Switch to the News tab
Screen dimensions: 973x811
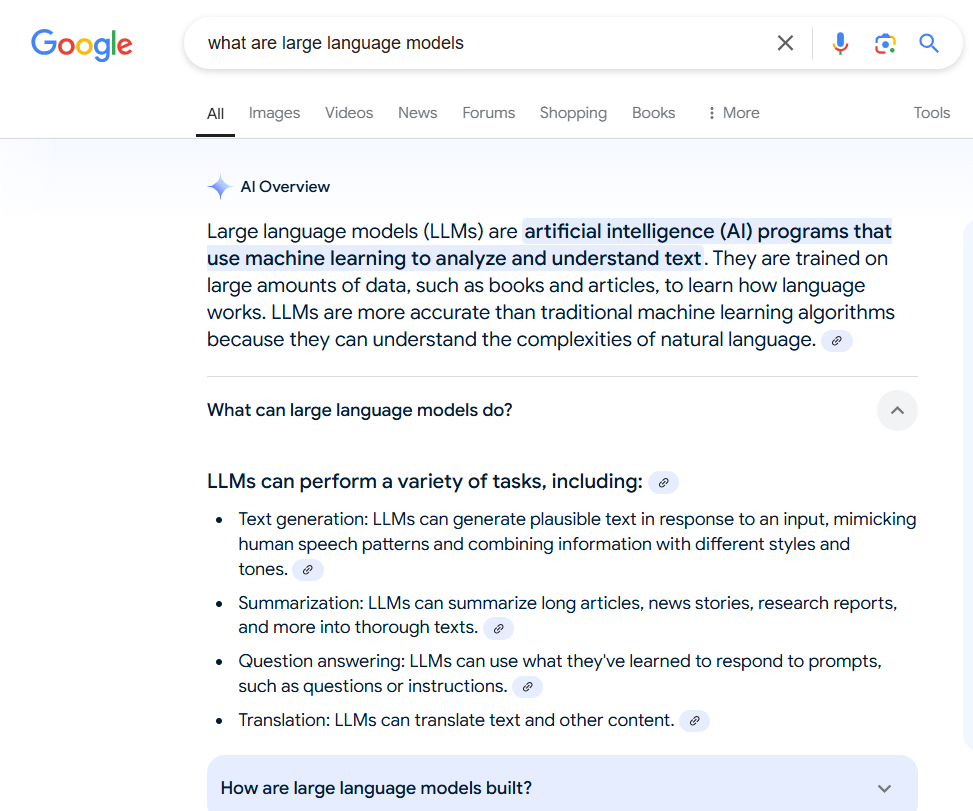click(418, 113)
